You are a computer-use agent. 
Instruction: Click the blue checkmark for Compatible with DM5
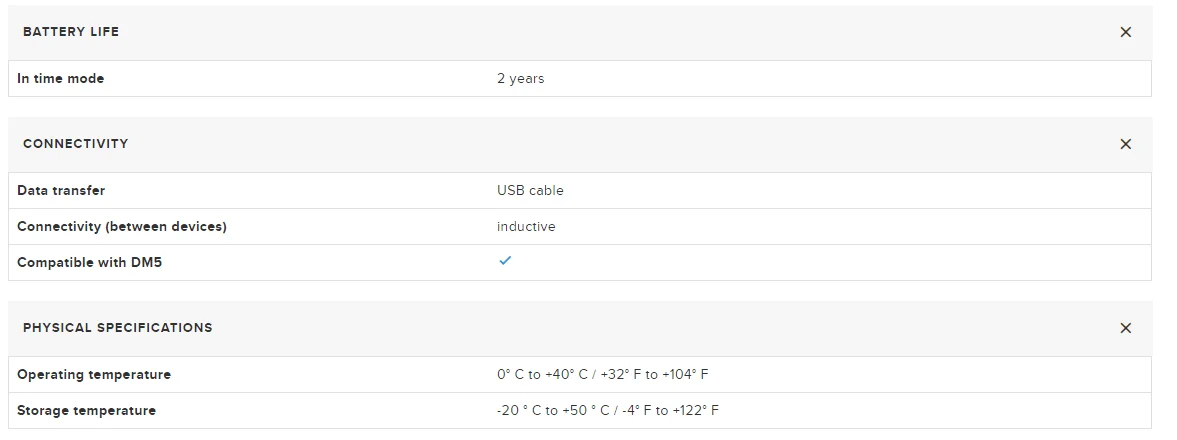(x=505, y=261)
